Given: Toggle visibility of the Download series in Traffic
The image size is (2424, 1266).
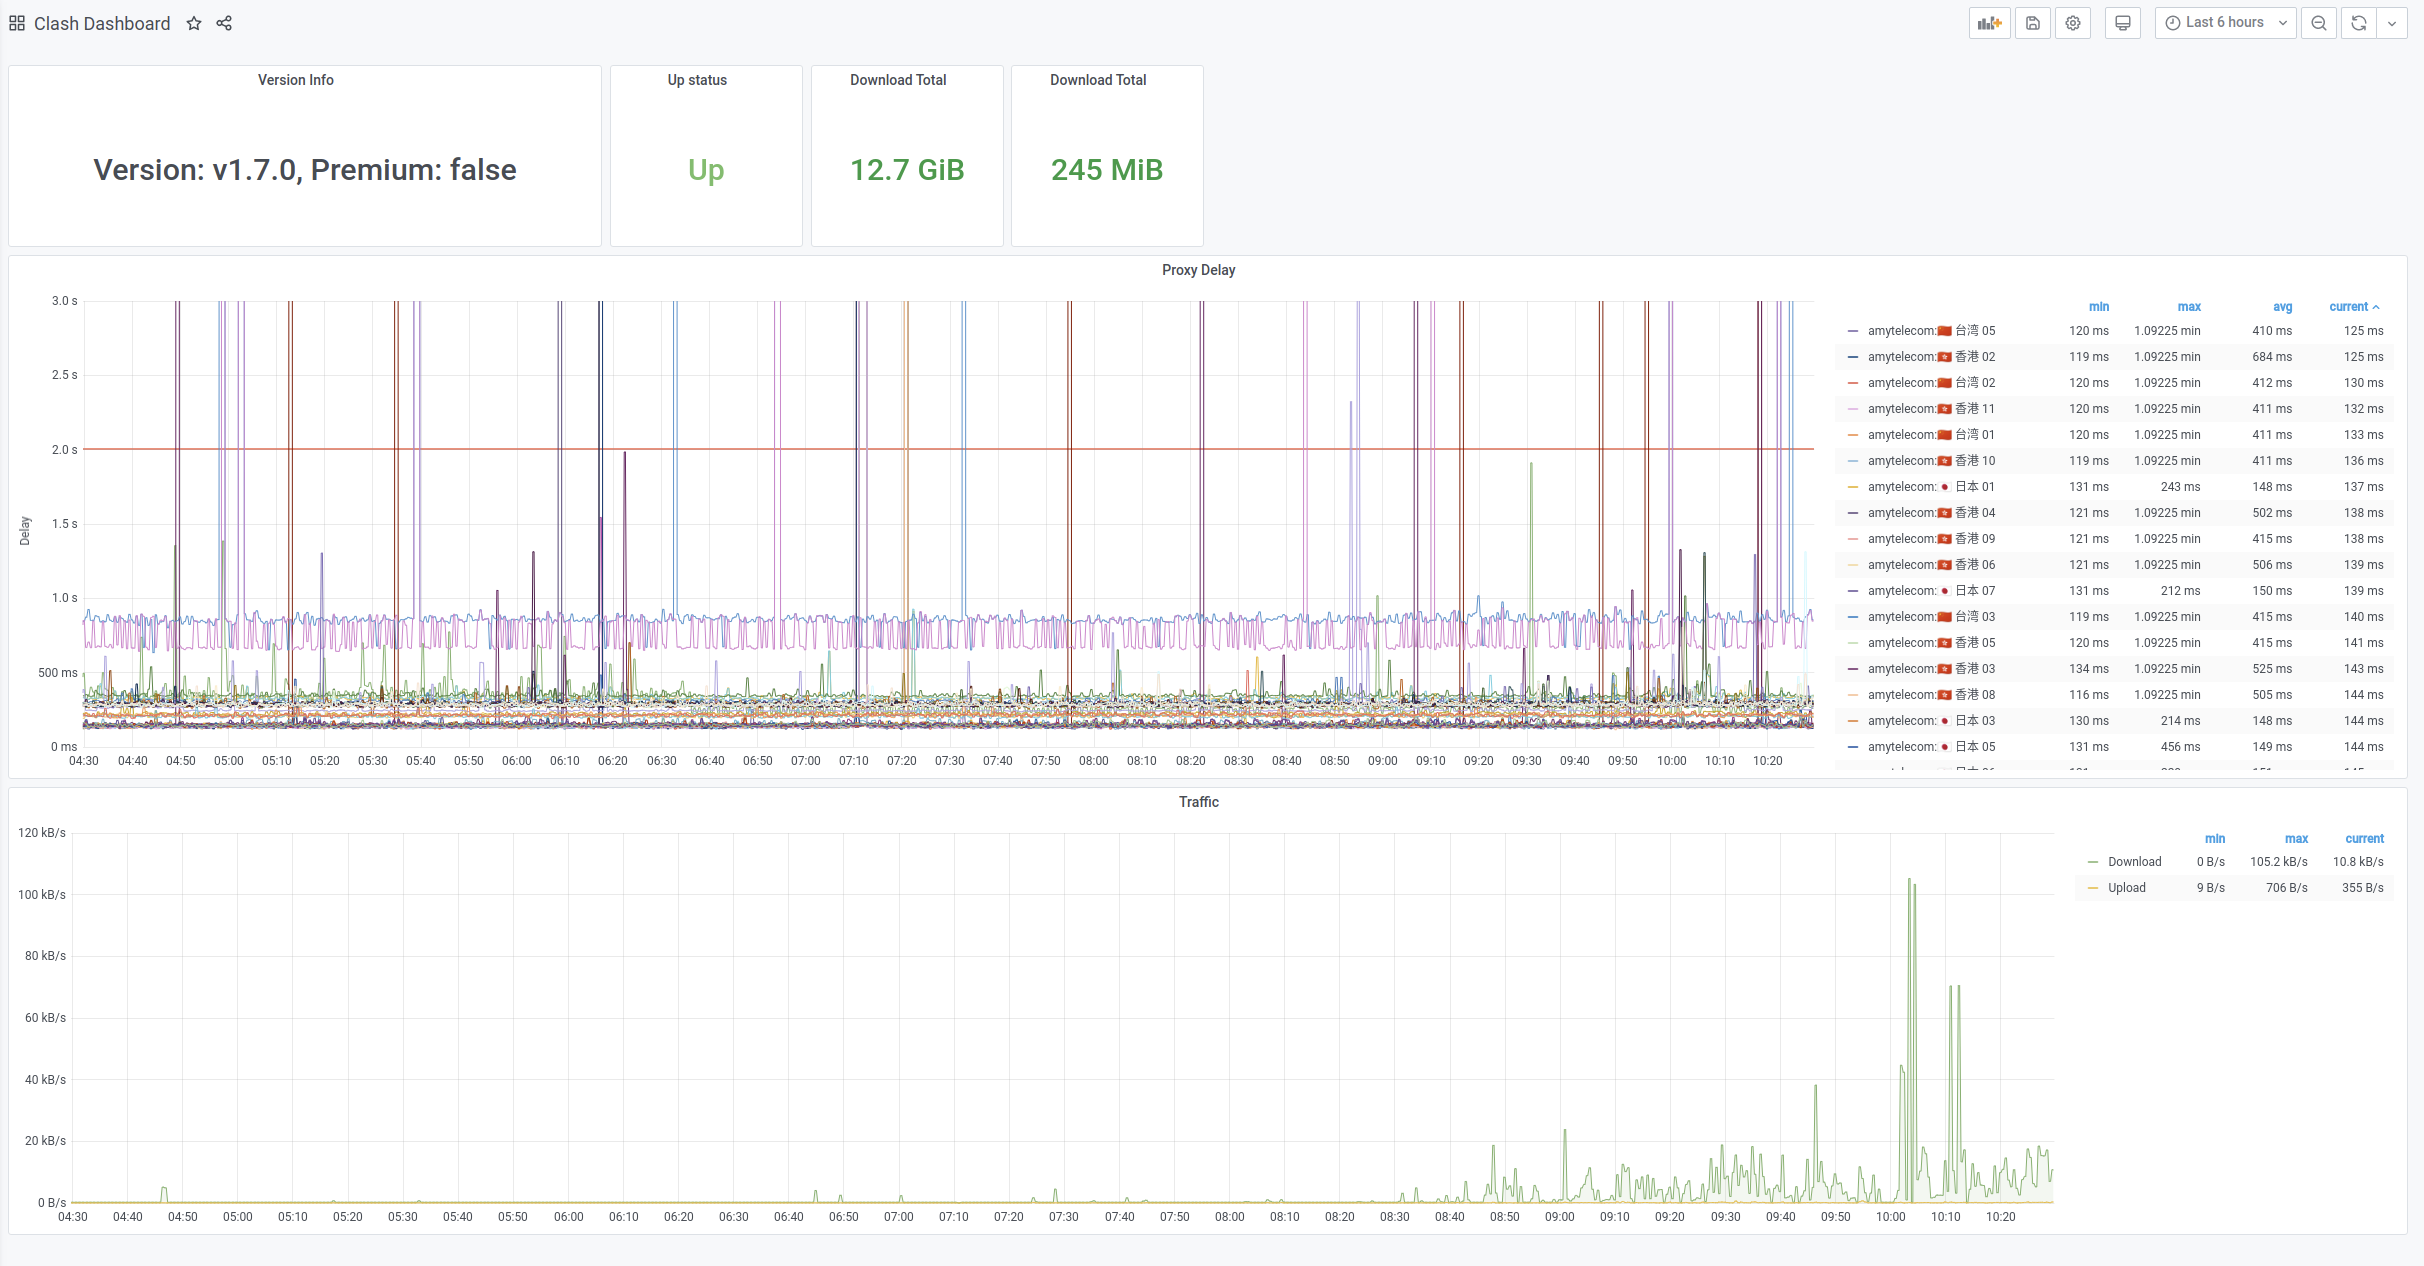Looking at the screenshot, I should click(x=2135, y=861).
